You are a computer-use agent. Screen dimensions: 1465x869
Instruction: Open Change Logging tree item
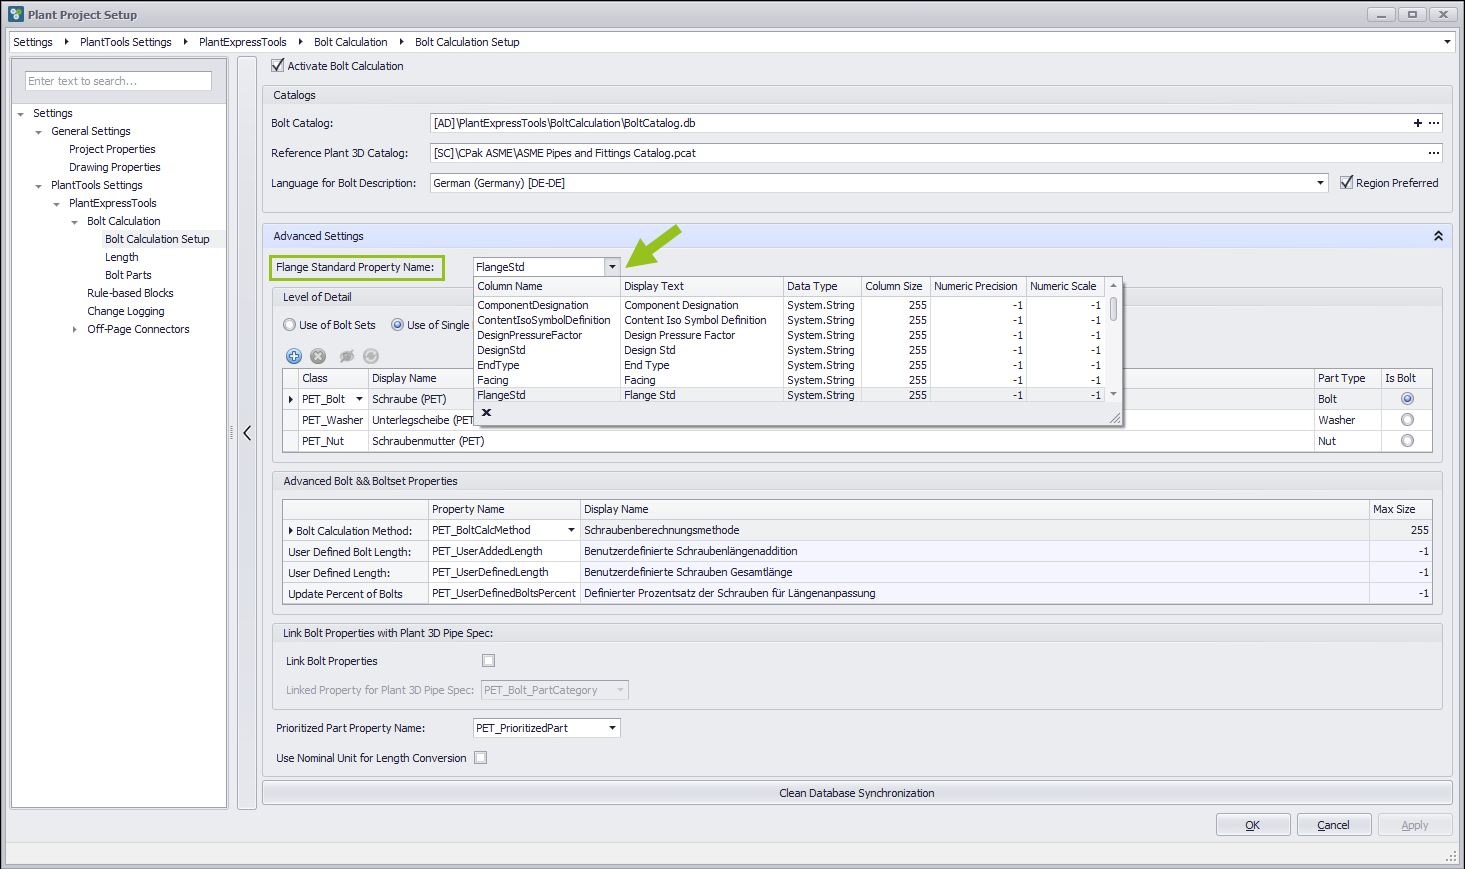pos(126,311)
